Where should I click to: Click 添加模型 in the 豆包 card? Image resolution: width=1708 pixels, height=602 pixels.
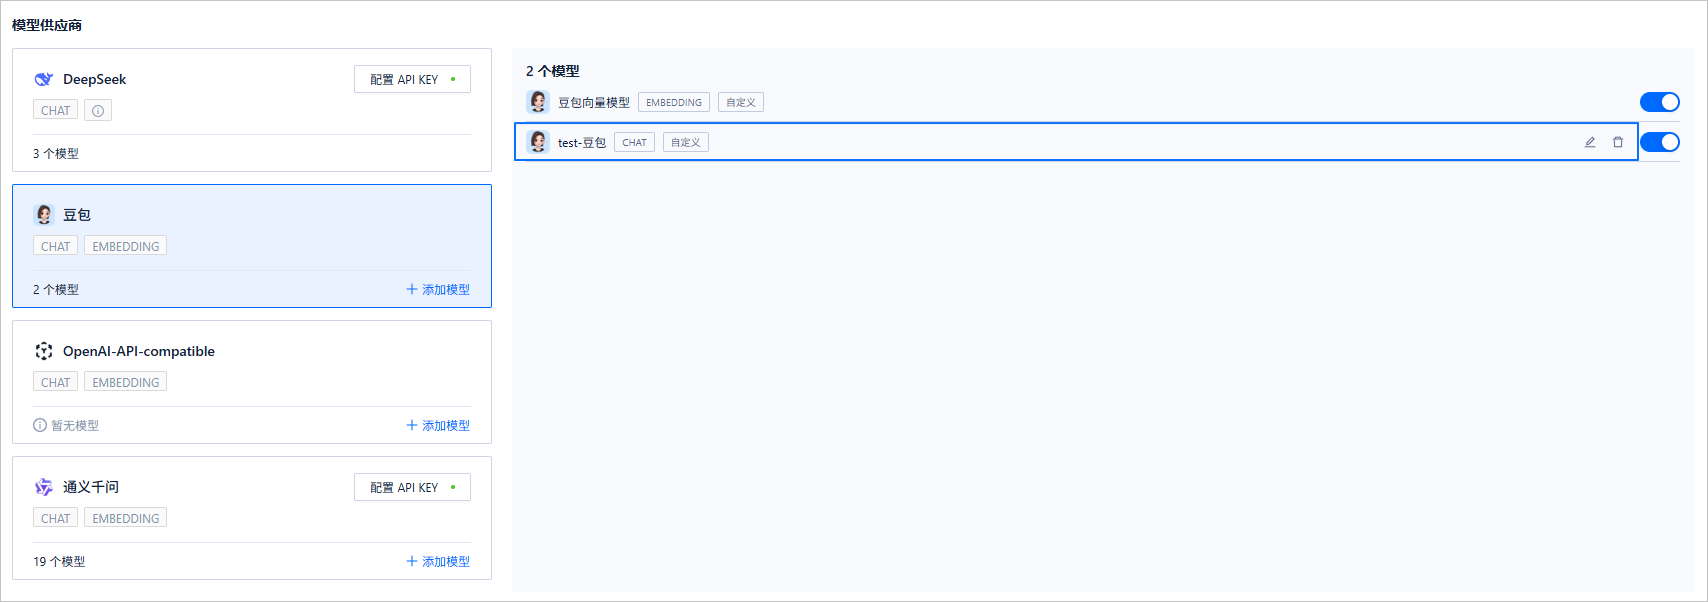click(x=438, y=289)
